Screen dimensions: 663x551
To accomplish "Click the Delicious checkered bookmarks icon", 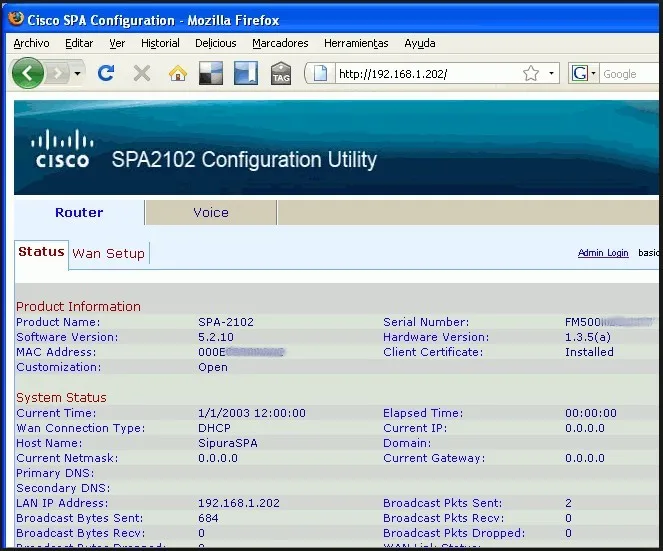I will 211,73.
